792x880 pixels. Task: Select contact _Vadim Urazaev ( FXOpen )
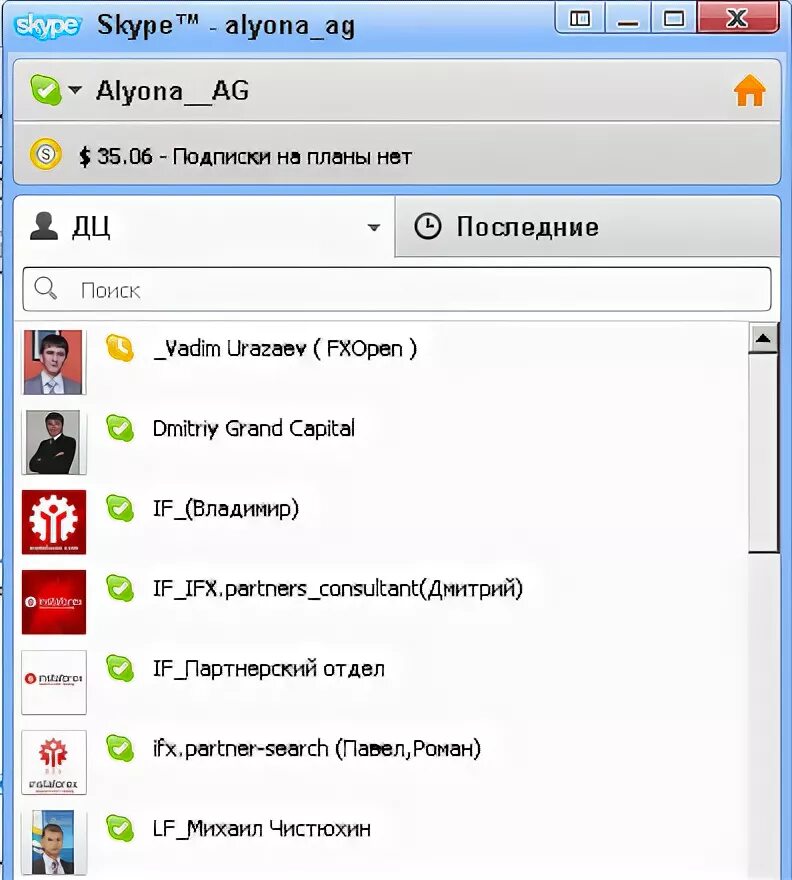click(382, 363)
